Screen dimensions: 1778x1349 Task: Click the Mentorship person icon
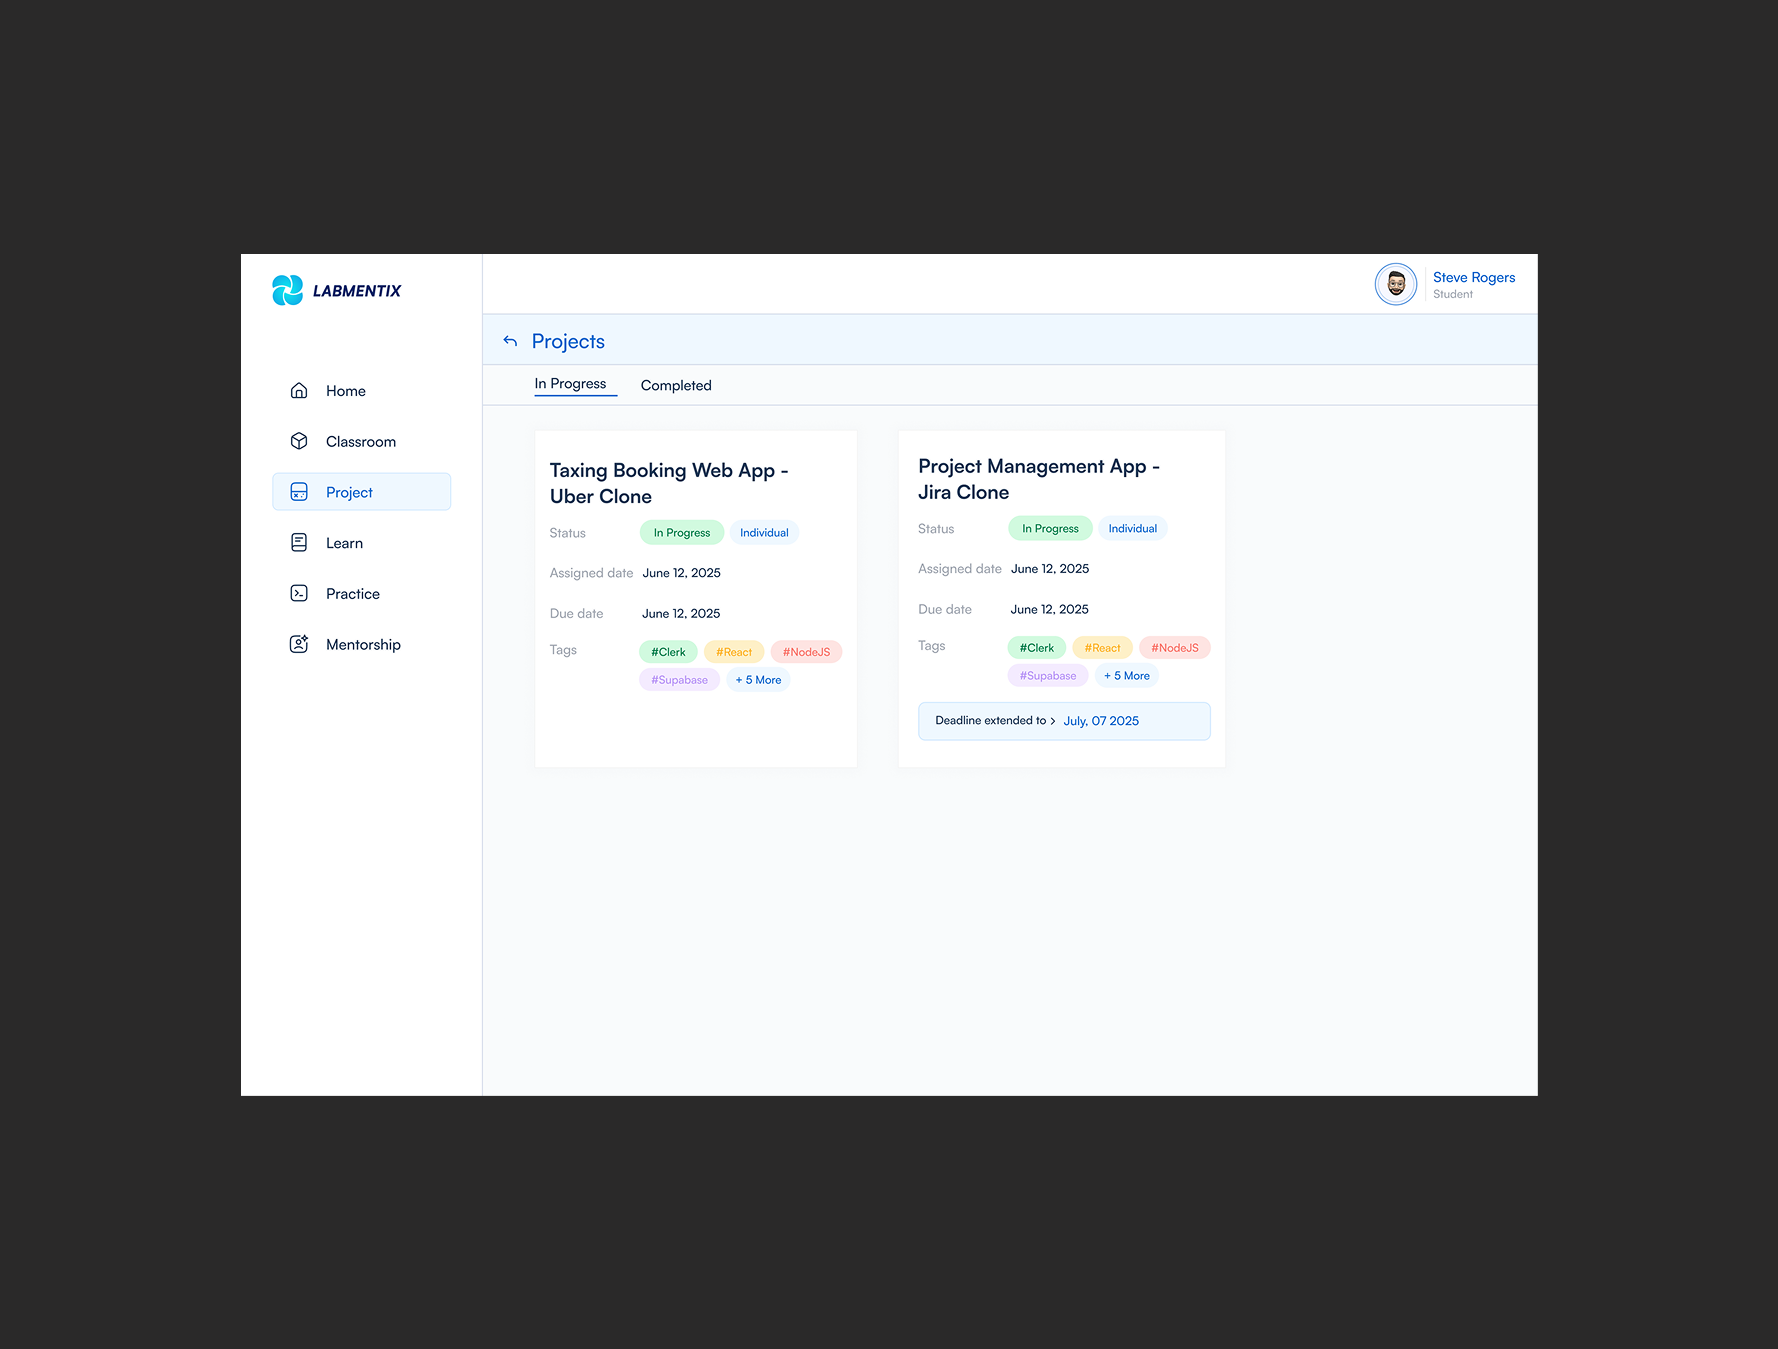tap(299, 644)
